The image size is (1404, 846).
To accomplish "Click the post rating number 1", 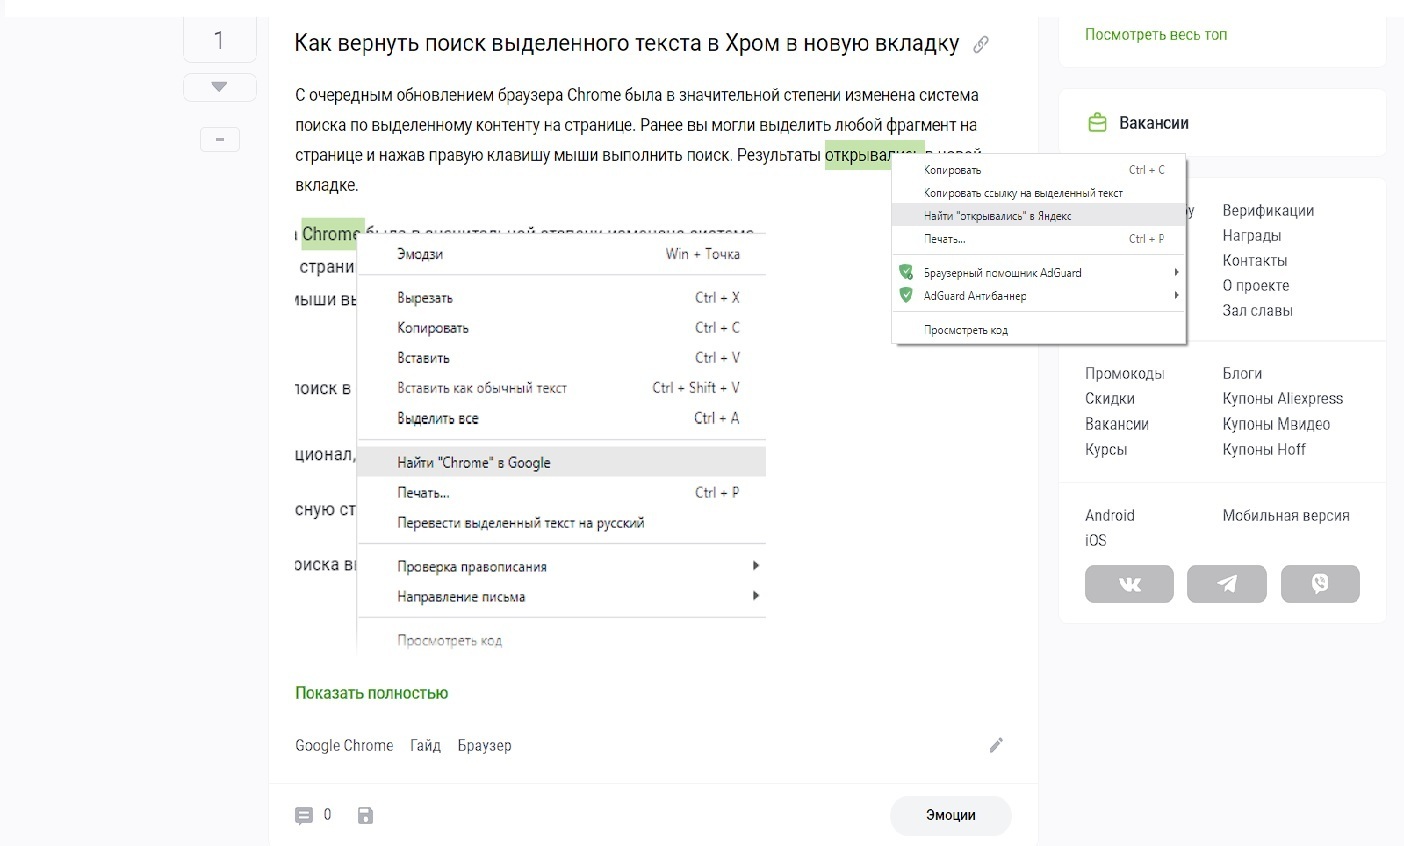I will click(219, 41).
